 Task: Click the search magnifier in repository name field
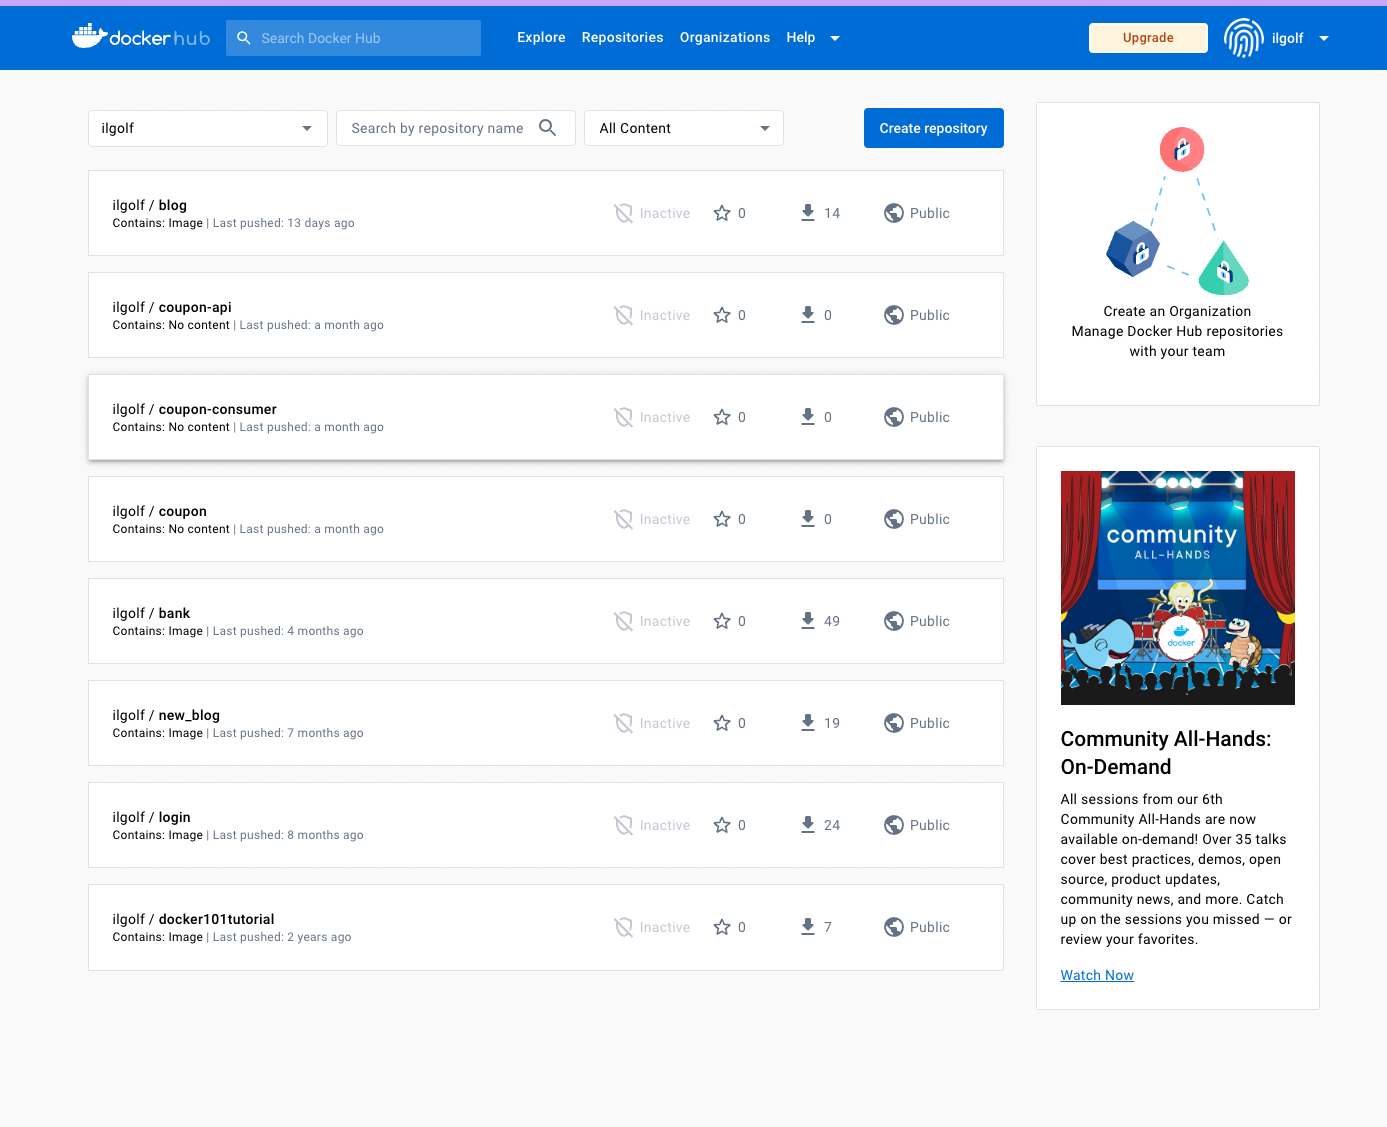[547, 127]
